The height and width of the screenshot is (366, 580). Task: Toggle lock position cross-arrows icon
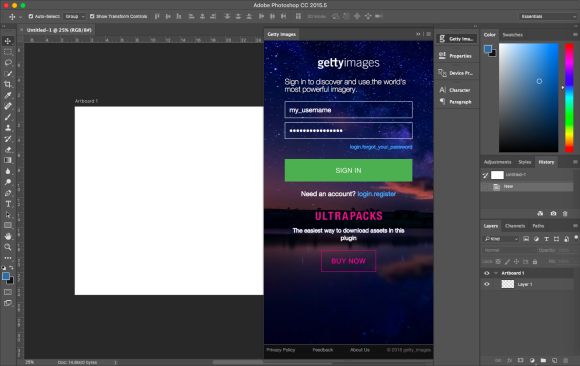(x=516, y=262)
